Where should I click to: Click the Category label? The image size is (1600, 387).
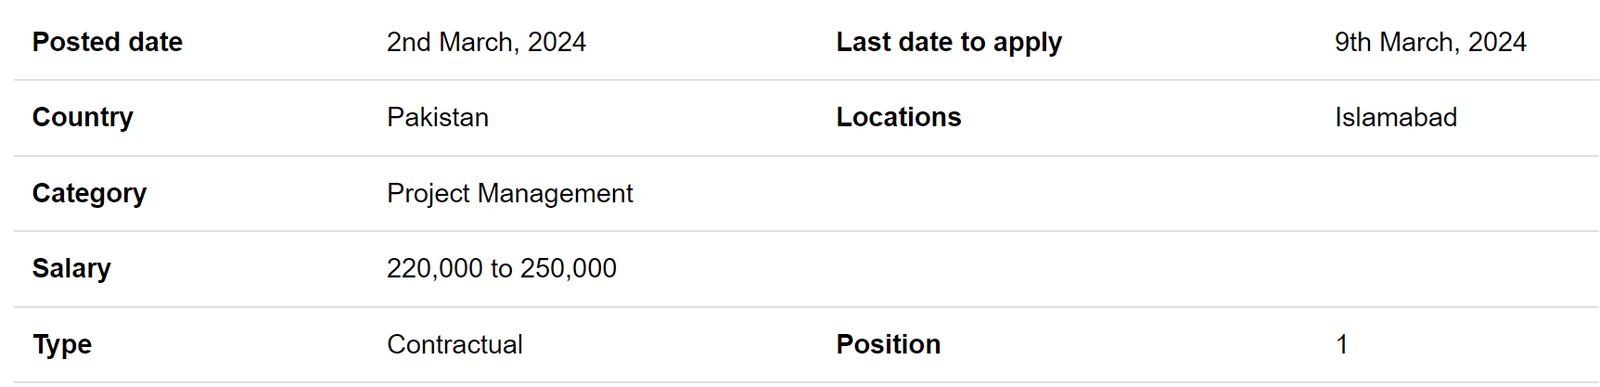tap(89, 194)
